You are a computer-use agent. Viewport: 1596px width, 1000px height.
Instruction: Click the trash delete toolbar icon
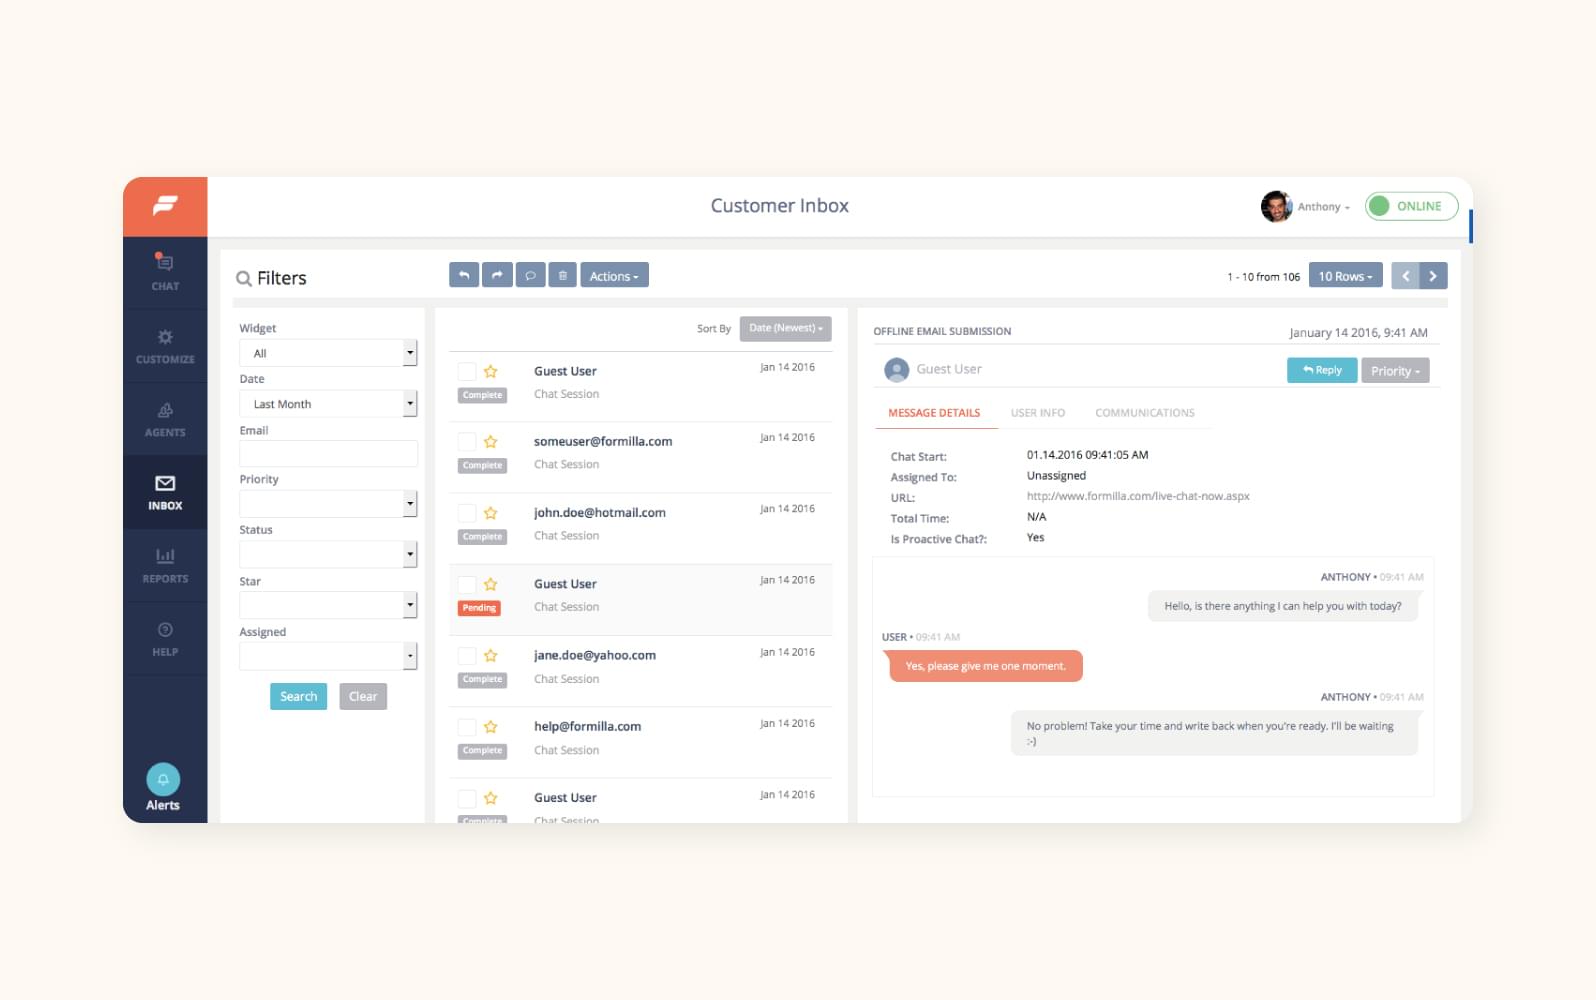click(563, 275)
